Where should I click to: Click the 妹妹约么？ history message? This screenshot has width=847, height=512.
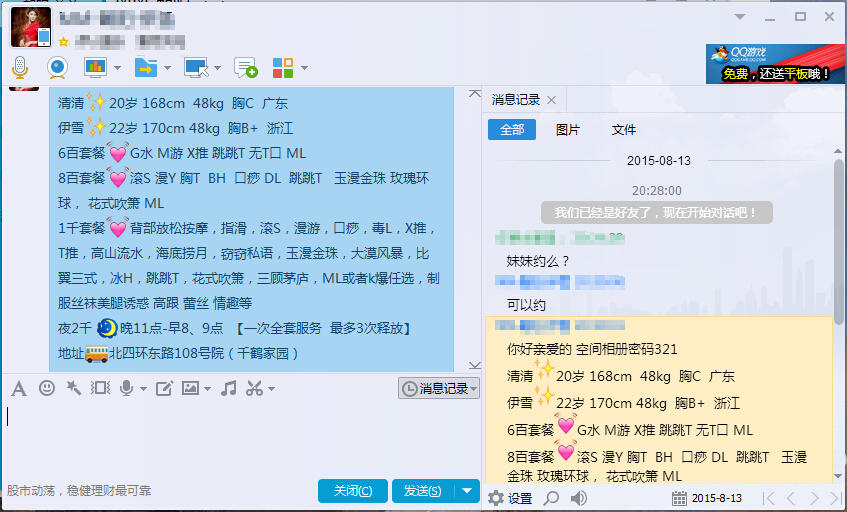[x=538, y=261]
